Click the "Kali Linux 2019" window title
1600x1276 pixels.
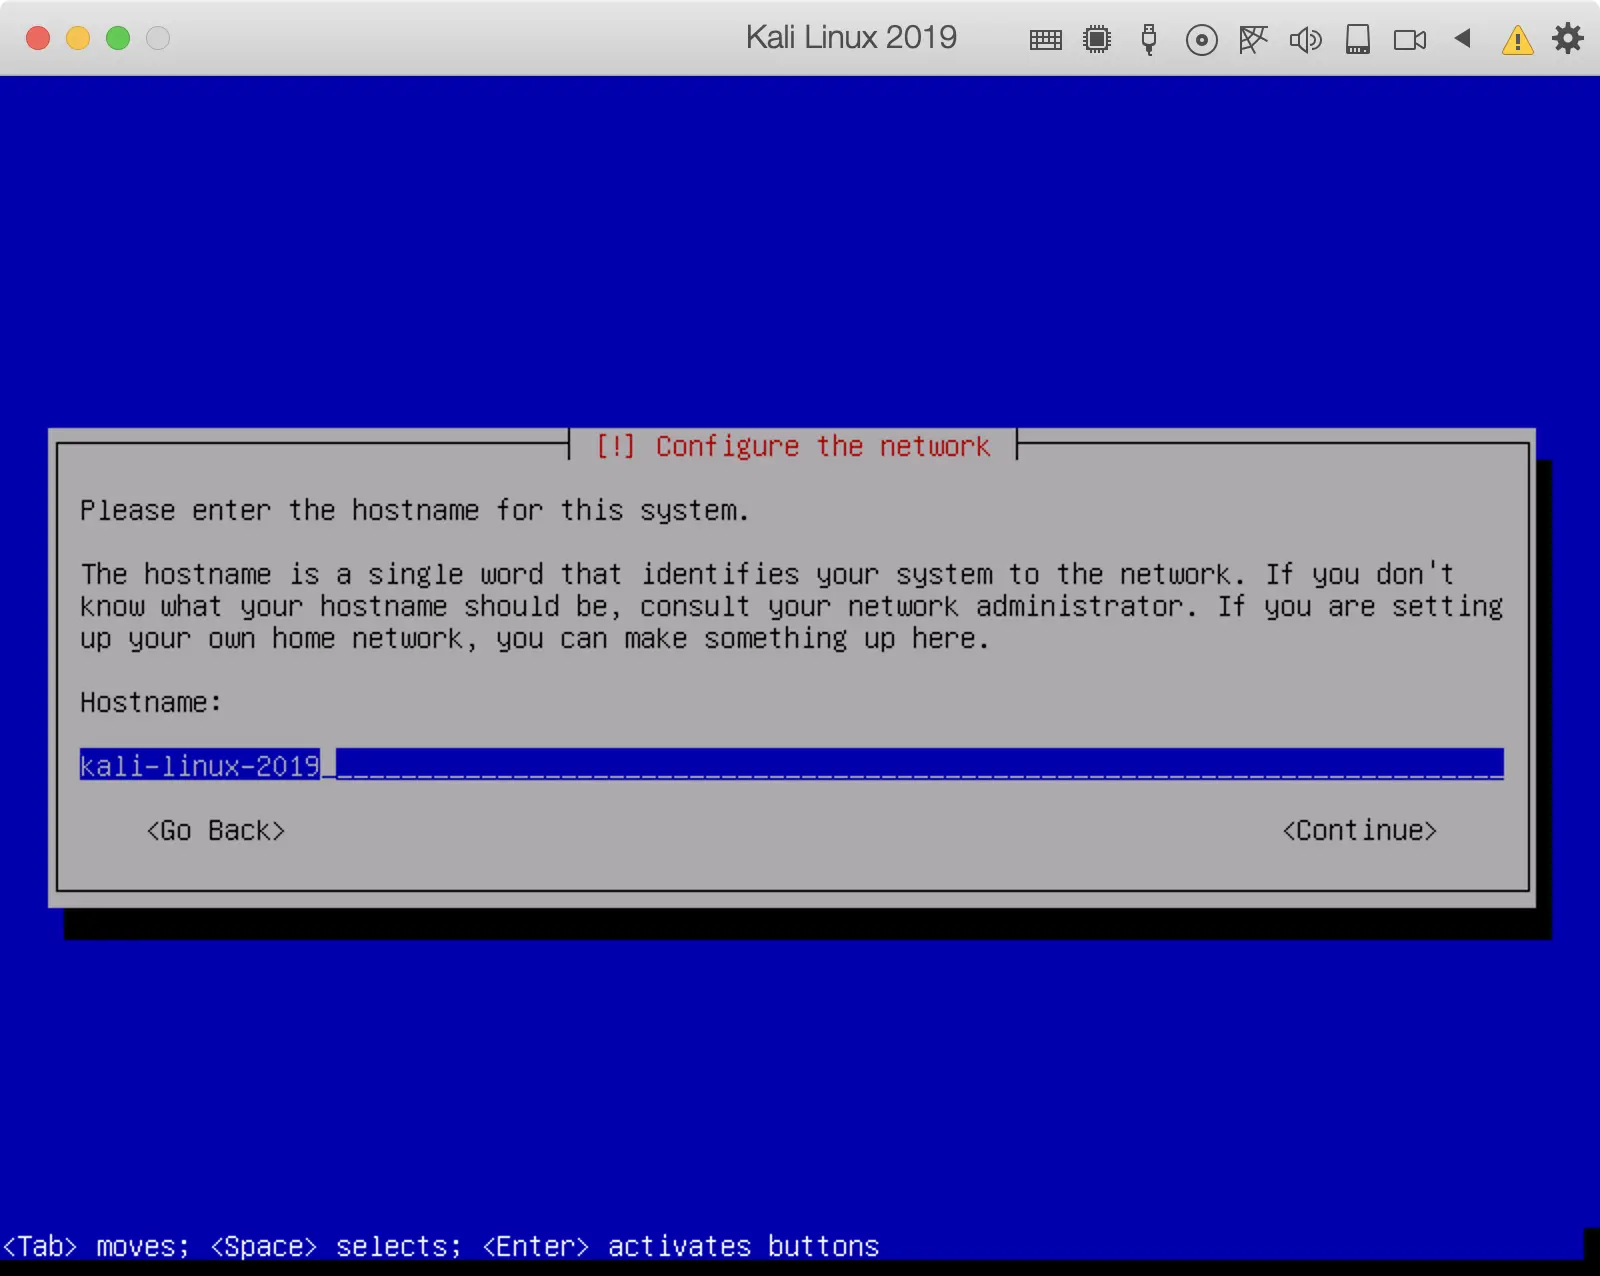pyautogui.click(x=851, y=38)
